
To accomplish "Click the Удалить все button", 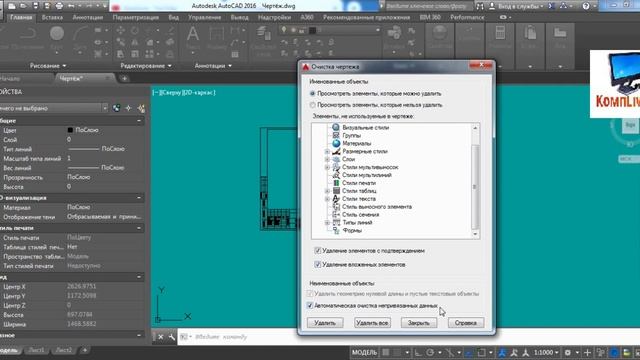I will tap(372, 322).
